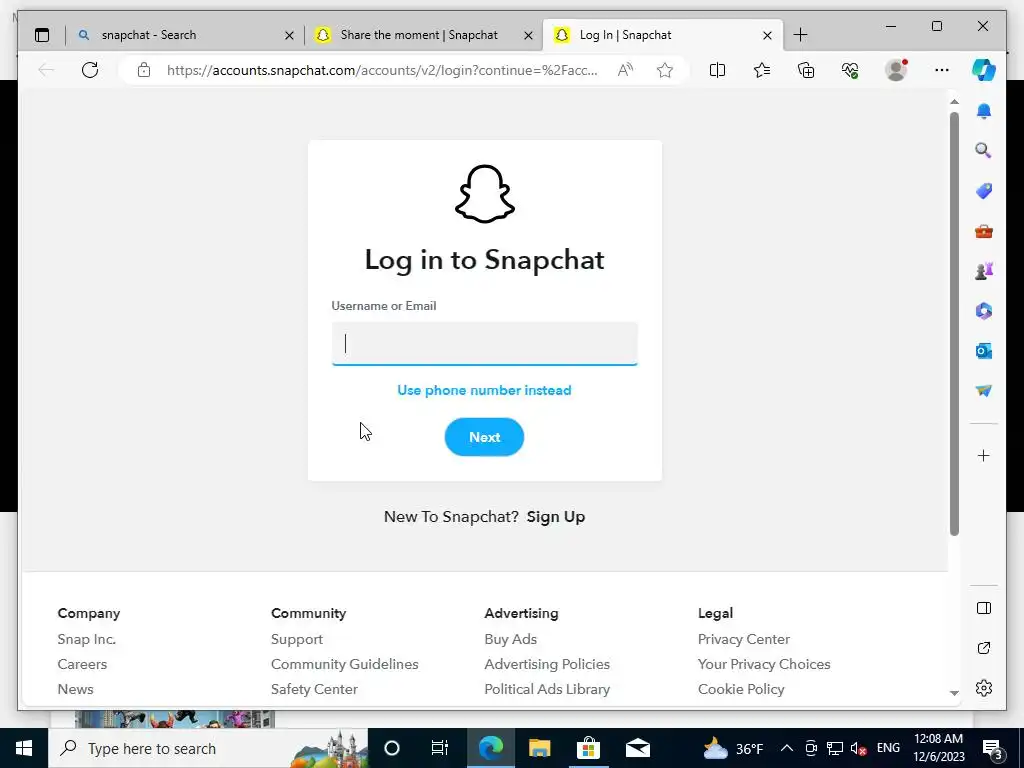Image resolution: width=1024 pixels, height=768 pixels.
Task: Show hidden system tray icons chevron
Action: [787, 748]
